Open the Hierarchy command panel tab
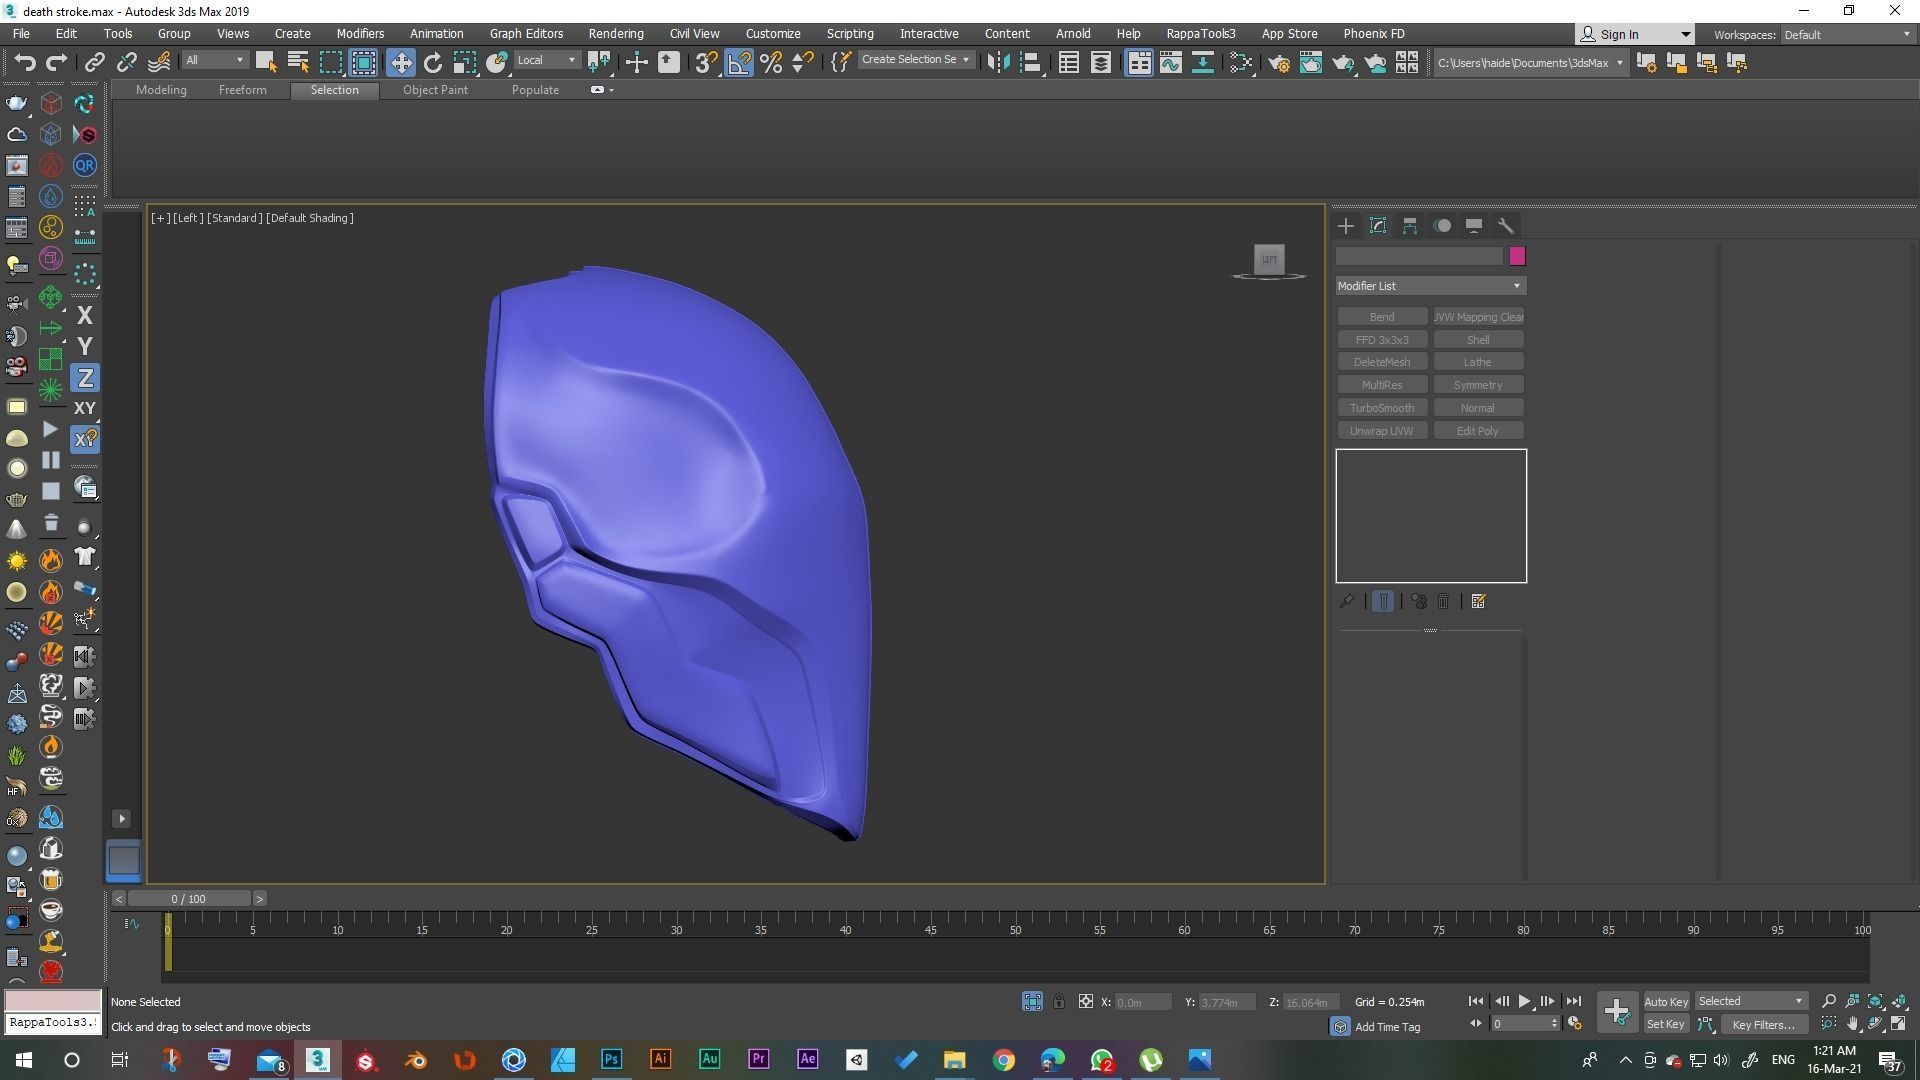This screenshot has width=1920, height=1080. pyautogui.click(x=1410, y=226)
